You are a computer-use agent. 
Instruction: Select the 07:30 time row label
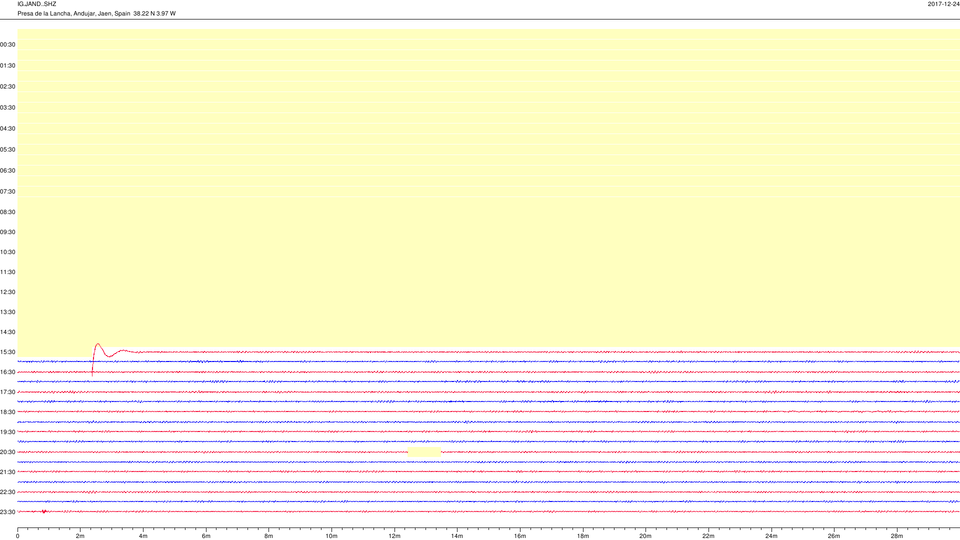tap(8, 191)
